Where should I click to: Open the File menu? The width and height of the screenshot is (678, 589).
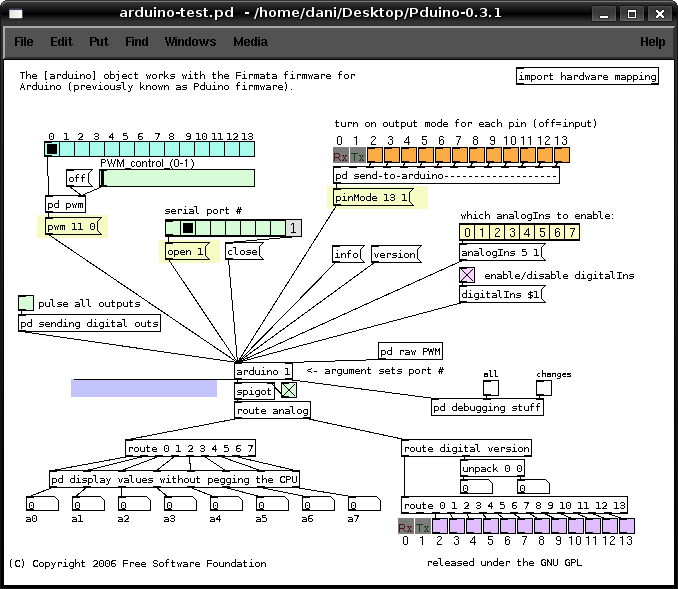24,42
